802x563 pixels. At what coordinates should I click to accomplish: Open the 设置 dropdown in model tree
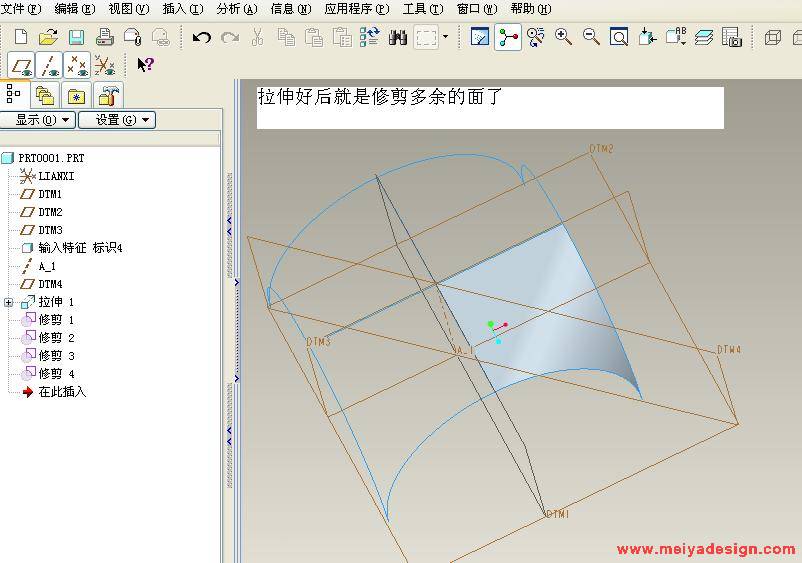[116, 120]
